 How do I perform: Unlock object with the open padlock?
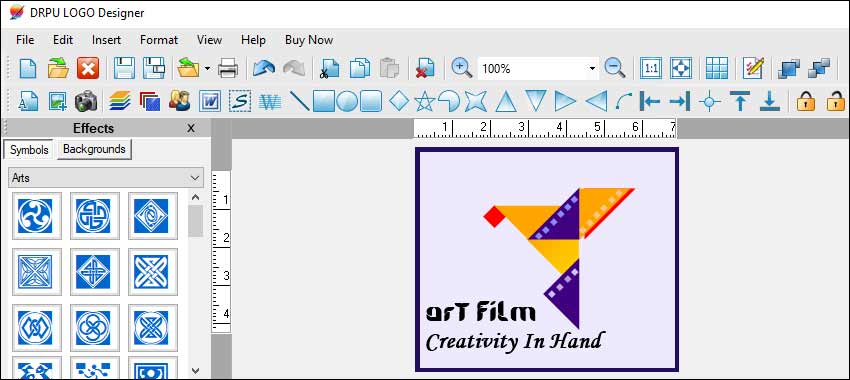point(835,101)
